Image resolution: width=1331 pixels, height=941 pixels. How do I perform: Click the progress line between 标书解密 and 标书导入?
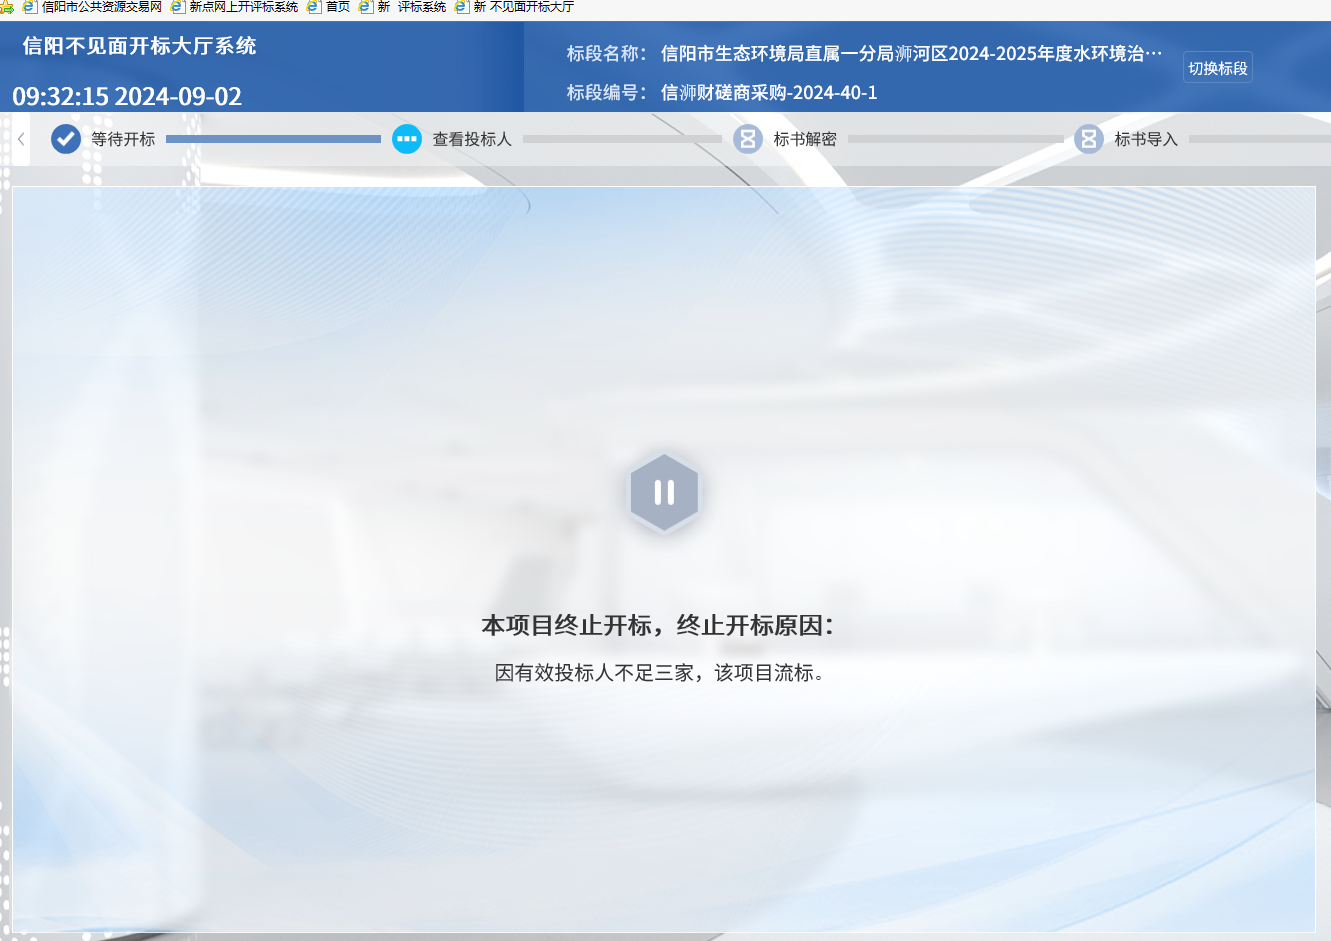[955, 139]
